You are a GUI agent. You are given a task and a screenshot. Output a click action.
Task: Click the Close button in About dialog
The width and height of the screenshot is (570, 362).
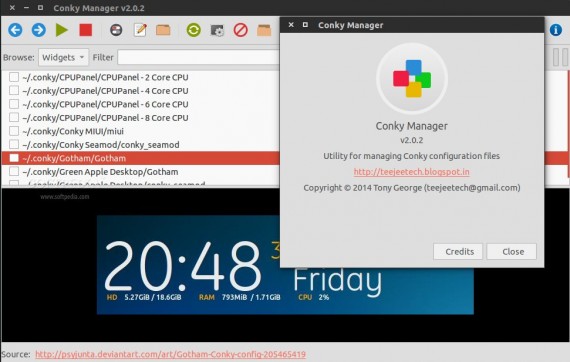point(512,252)
